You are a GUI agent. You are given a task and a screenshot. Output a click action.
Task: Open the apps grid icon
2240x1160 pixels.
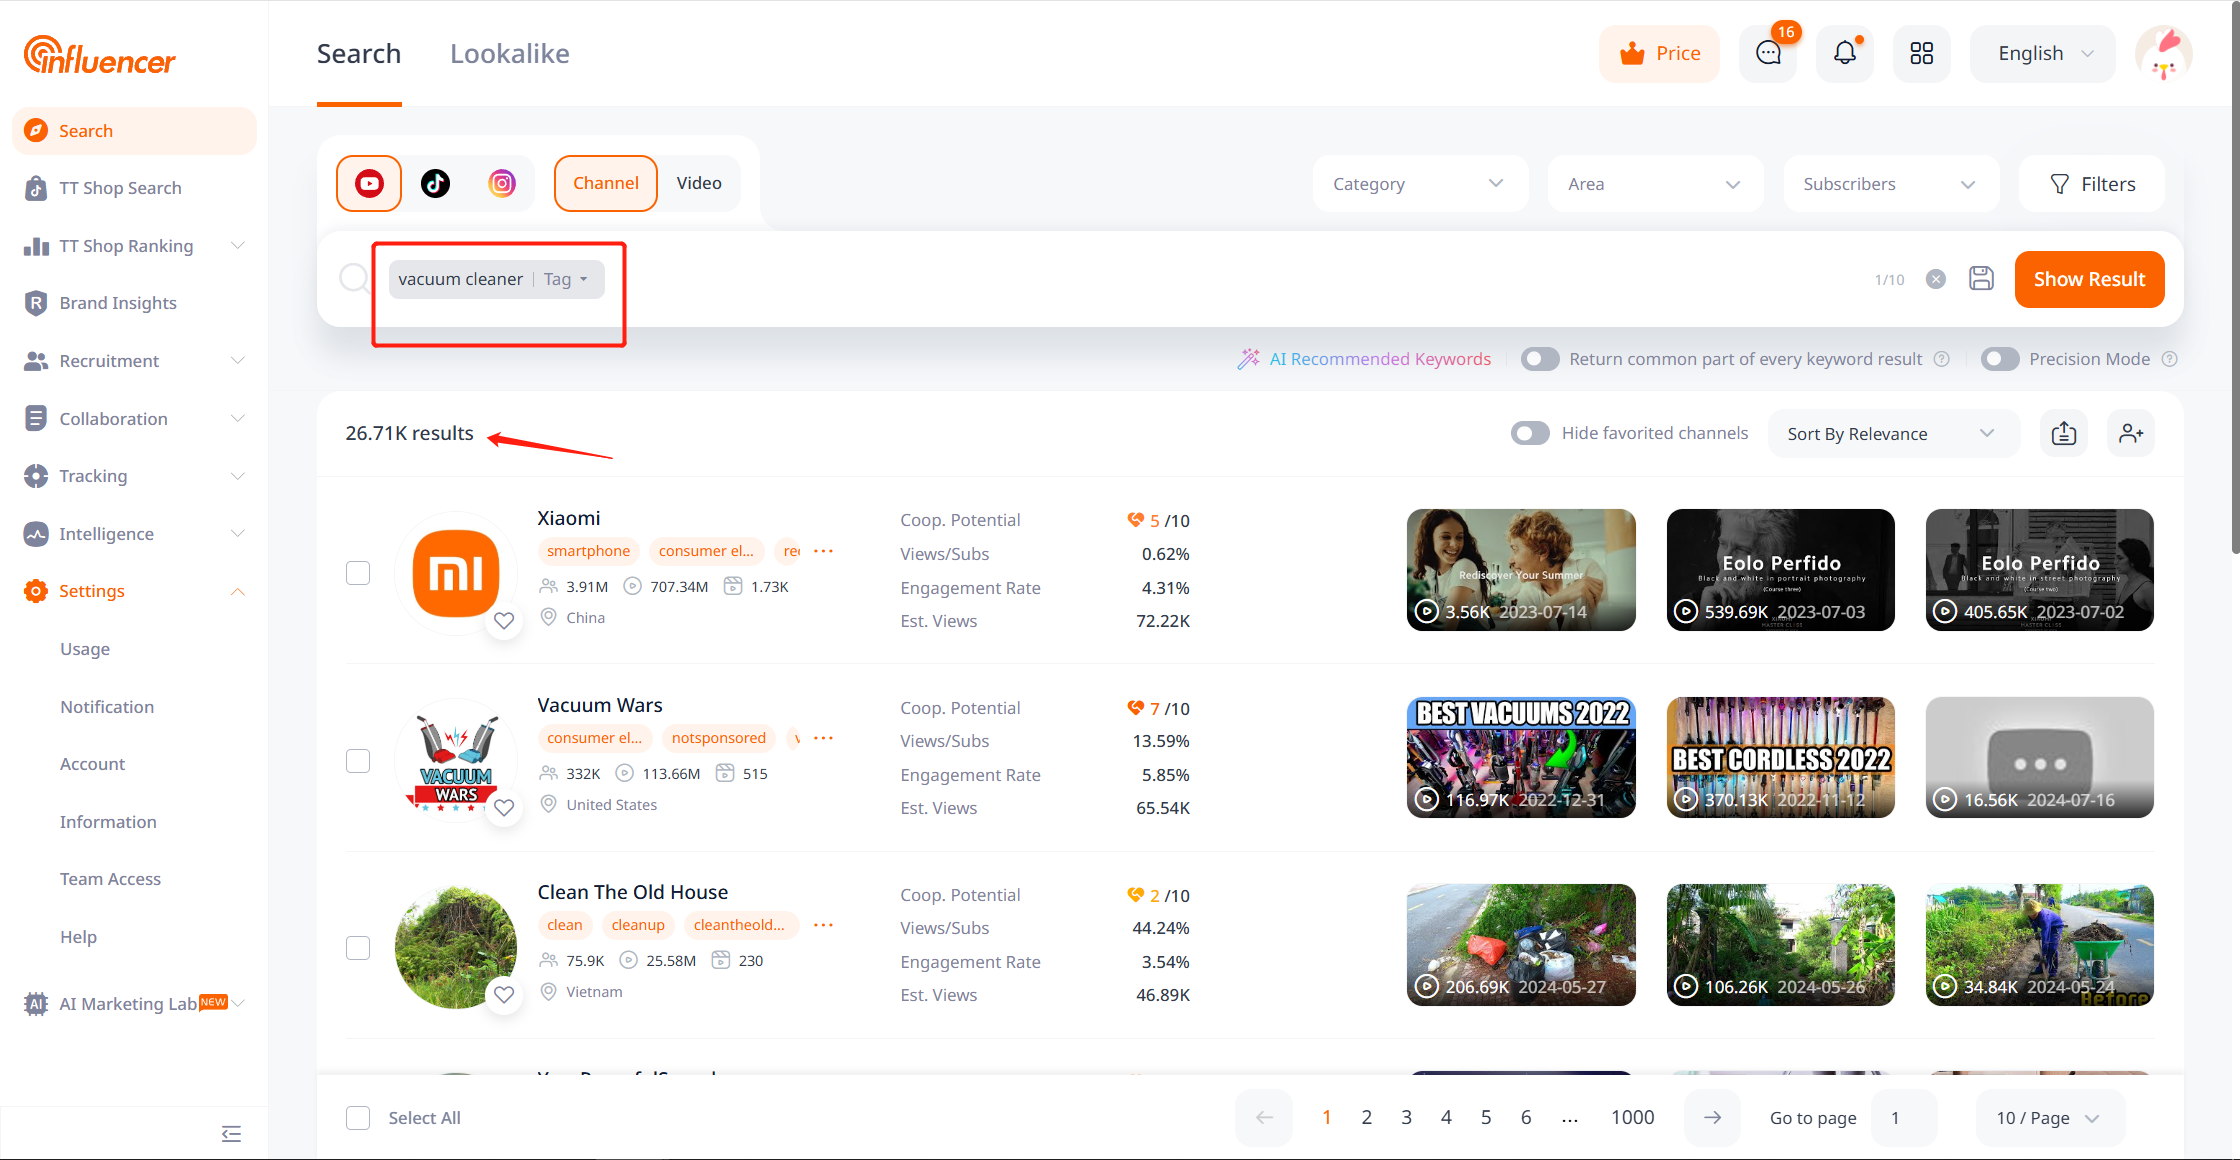[x=1921, y=53]
